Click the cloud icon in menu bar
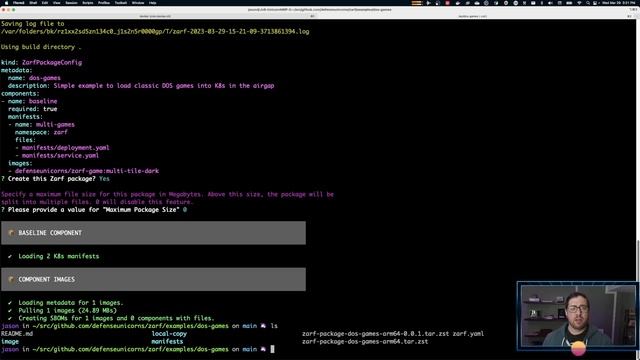 click(x=477, y=3)
